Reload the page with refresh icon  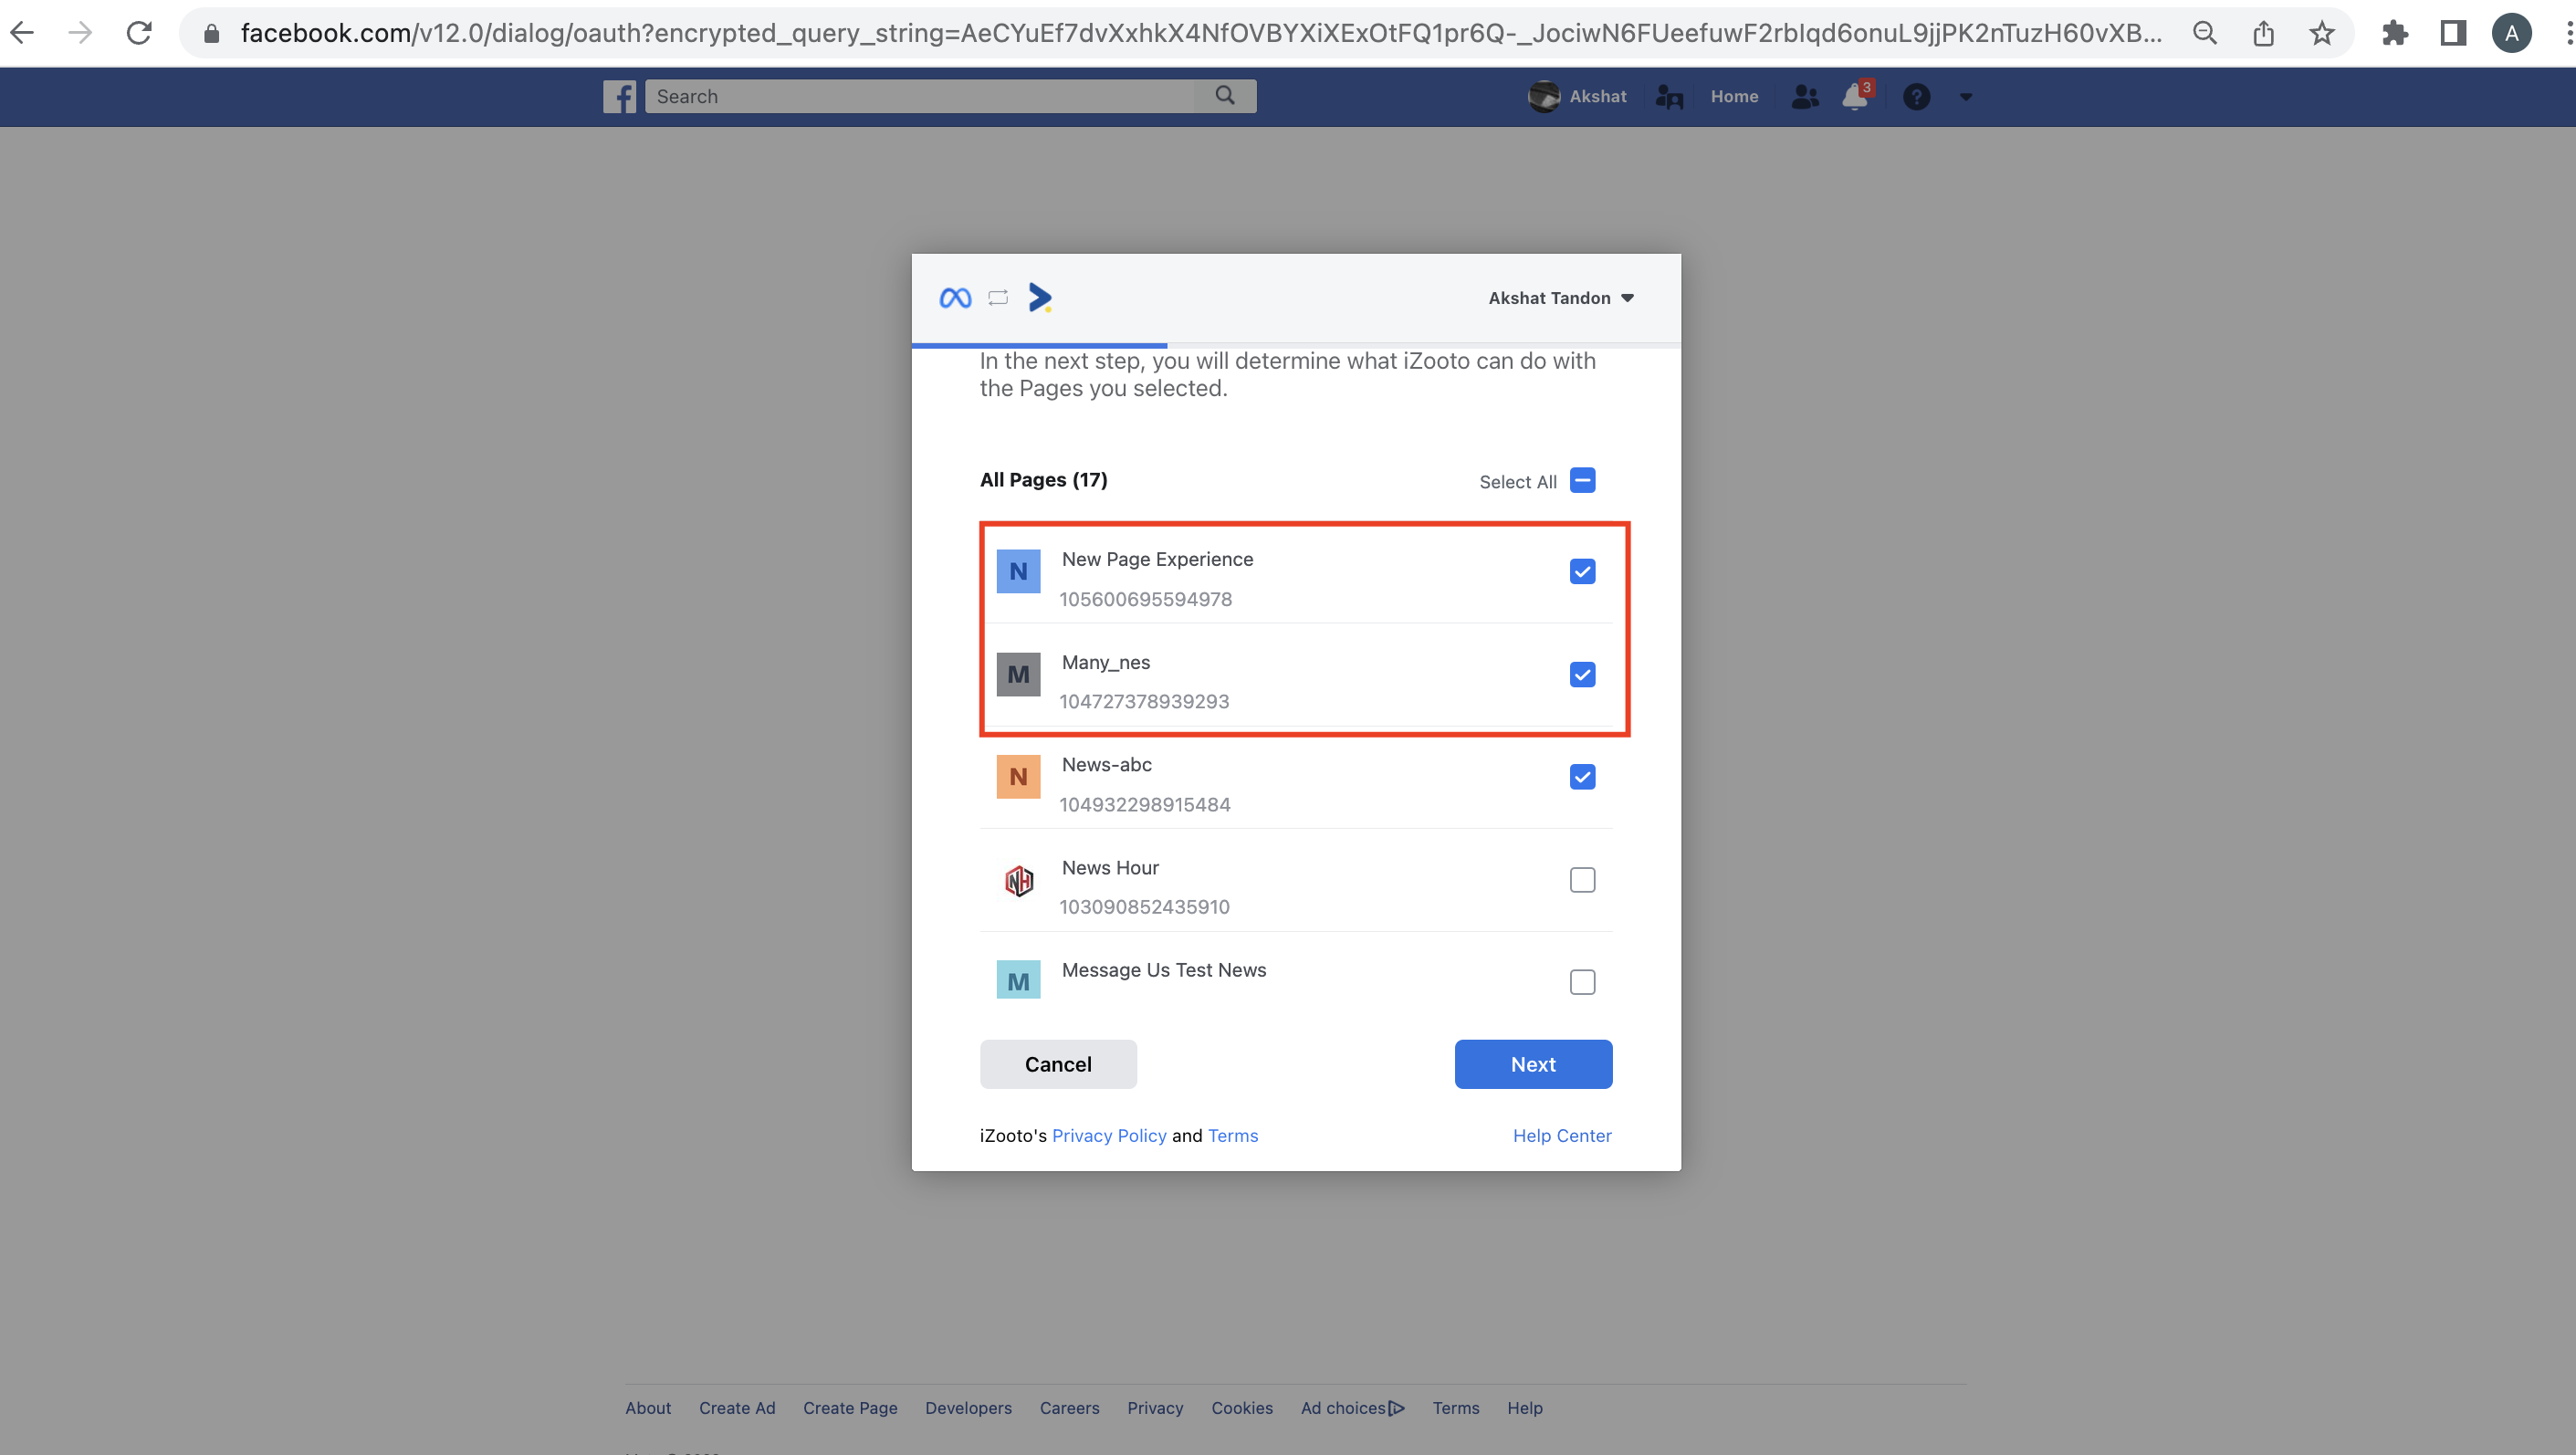(139, 33)
